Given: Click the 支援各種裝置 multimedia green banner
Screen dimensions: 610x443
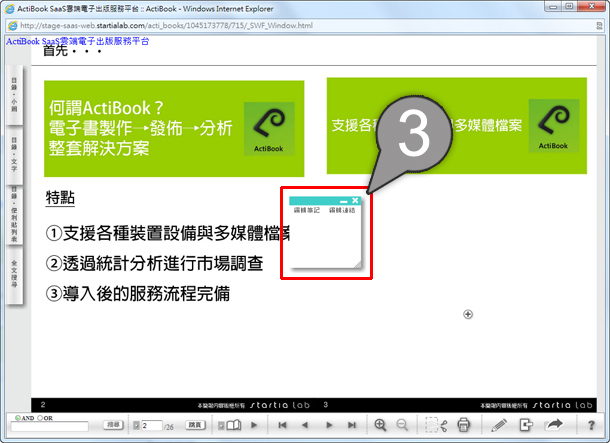Looking at the screenshot, I should pyautogui.click(x=457, y=126).
